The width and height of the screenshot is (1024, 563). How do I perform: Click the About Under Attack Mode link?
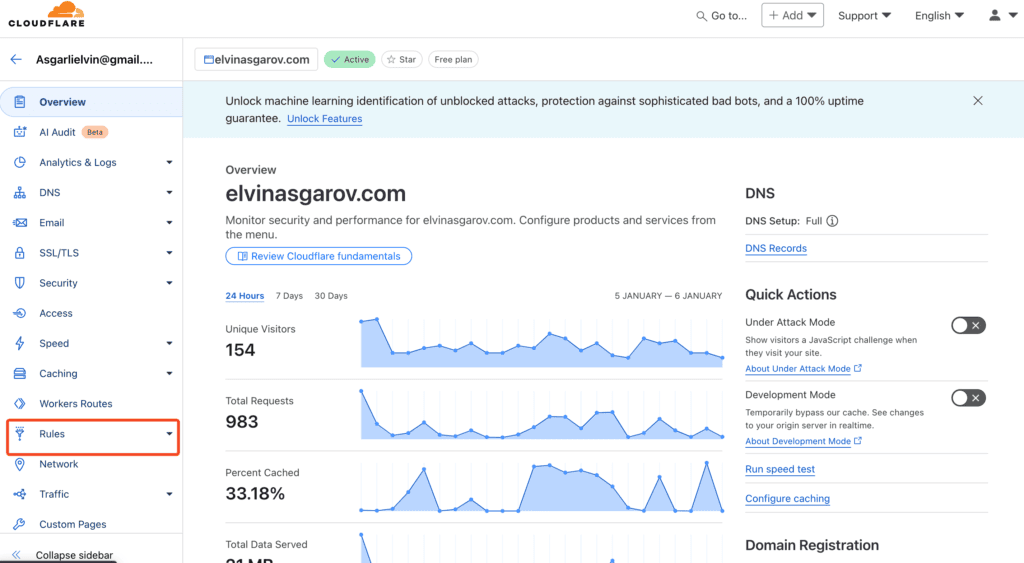[798, 368]
